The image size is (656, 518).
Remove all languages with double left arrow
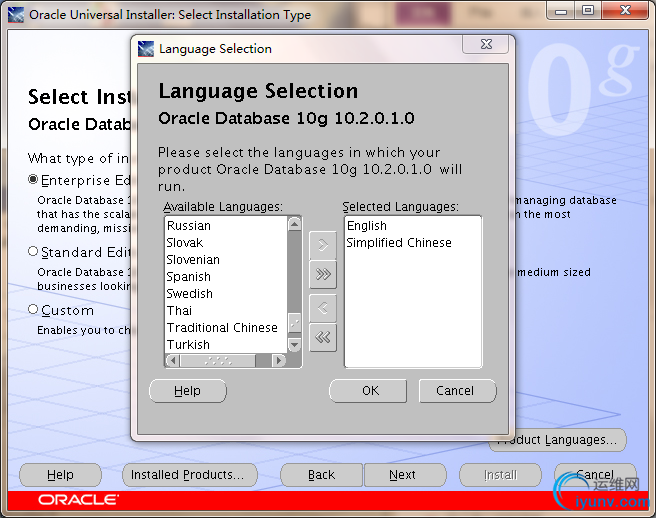tap(323, 337)
